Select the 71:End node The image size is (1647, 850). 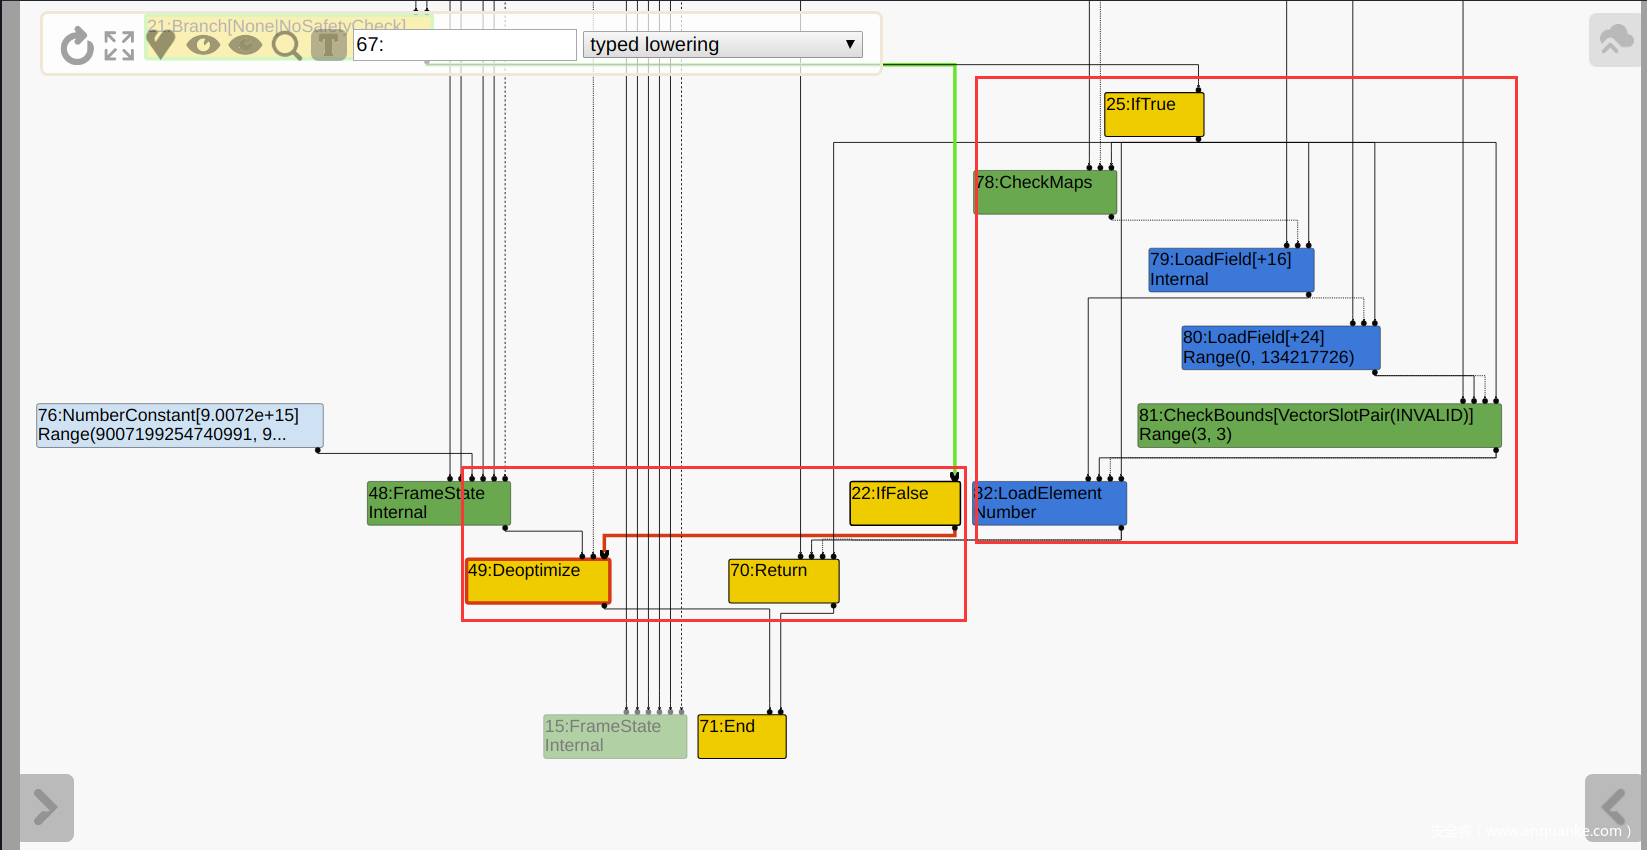(741, 736)
